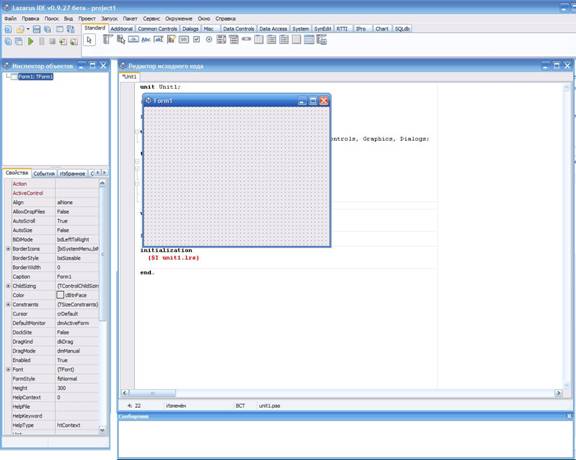Select the TToggleBox component icon

point(184,39)
